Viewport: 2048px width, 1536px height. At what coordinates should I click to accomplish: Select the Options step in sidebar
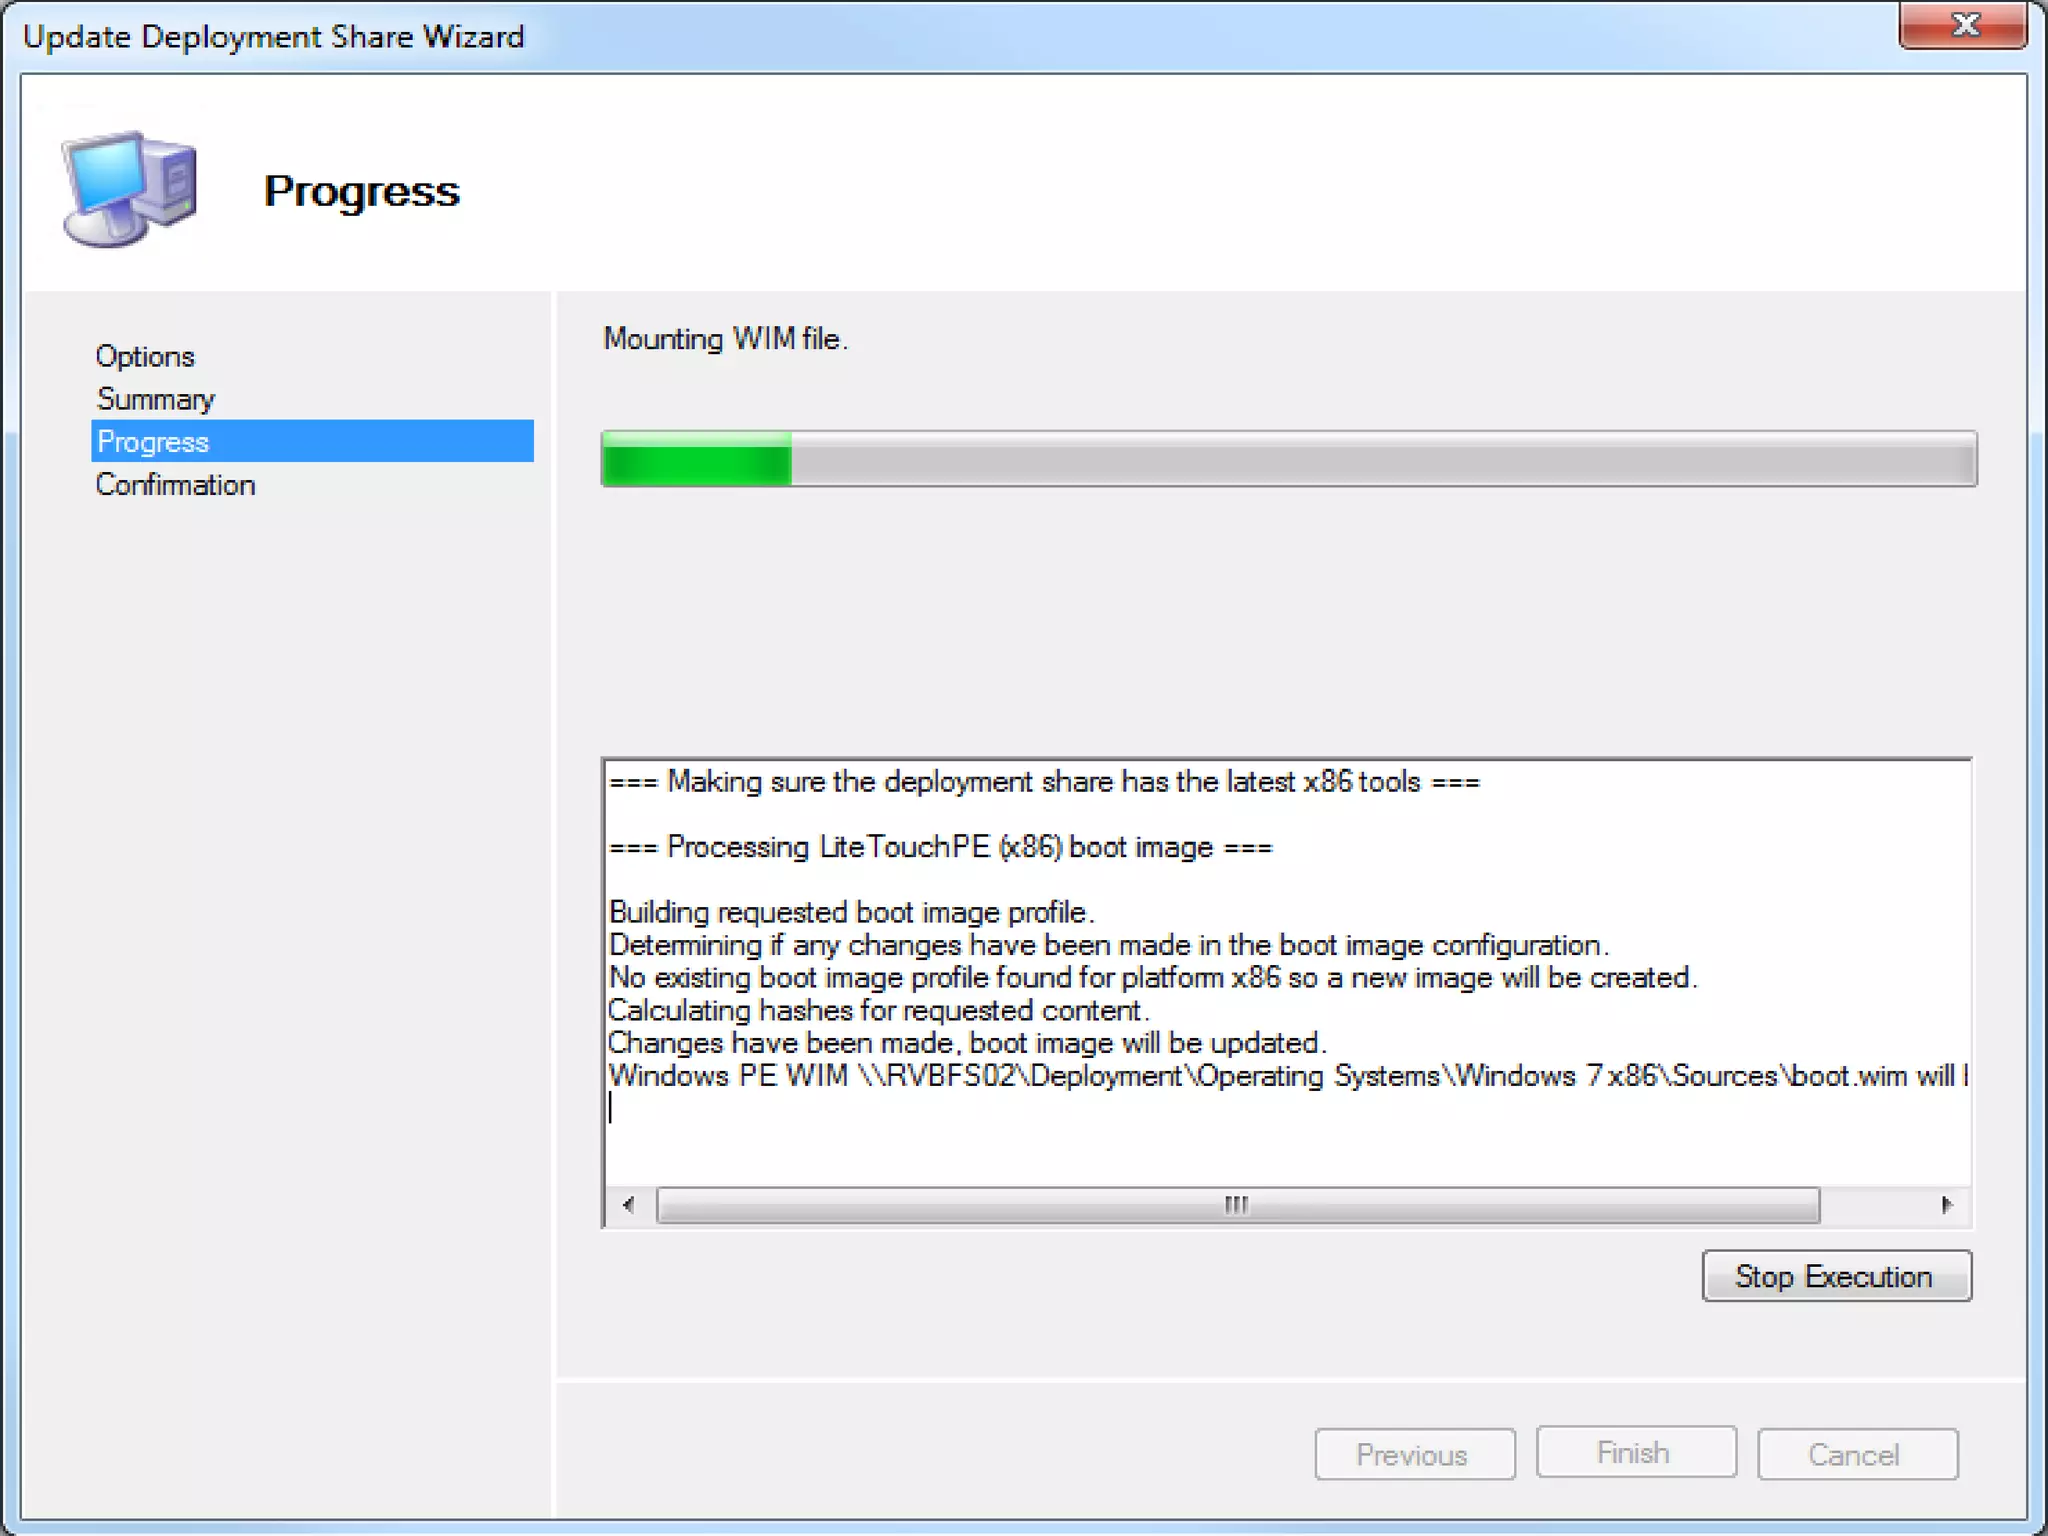tap(145, 356)
